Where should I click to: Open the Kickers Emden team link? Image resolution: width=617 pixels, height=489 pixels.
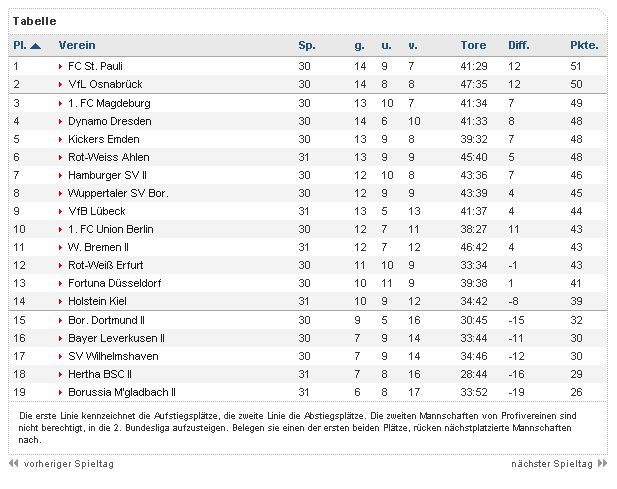point(103,139)
